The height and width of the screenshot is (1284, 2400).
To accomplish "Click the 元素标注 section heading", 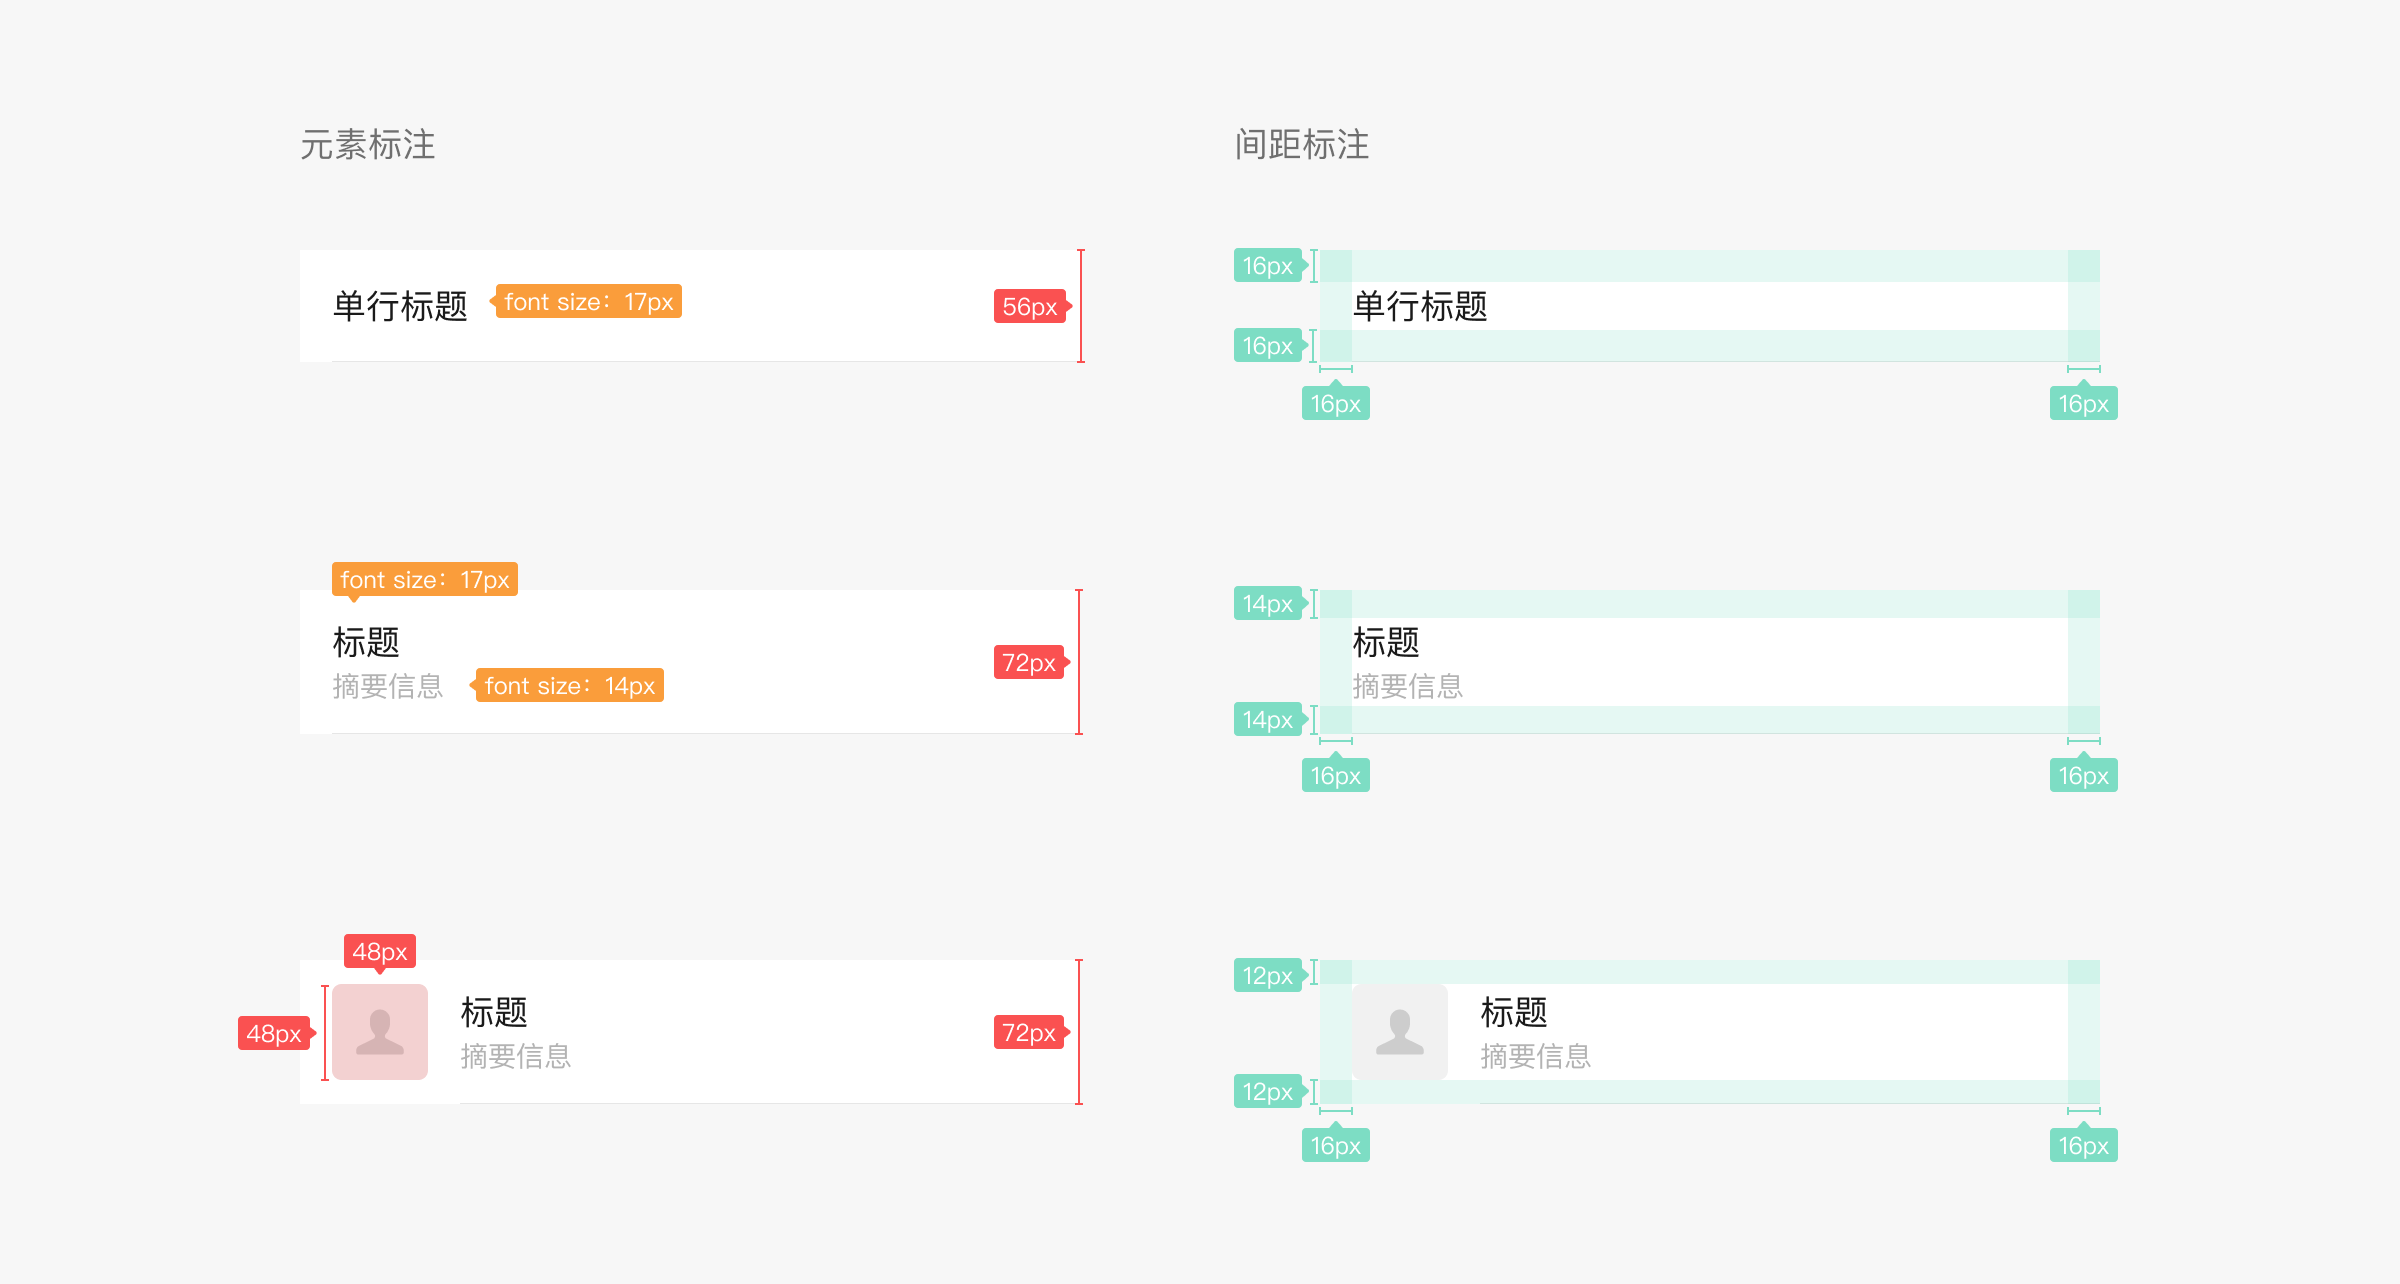I will tap(368, 145).
